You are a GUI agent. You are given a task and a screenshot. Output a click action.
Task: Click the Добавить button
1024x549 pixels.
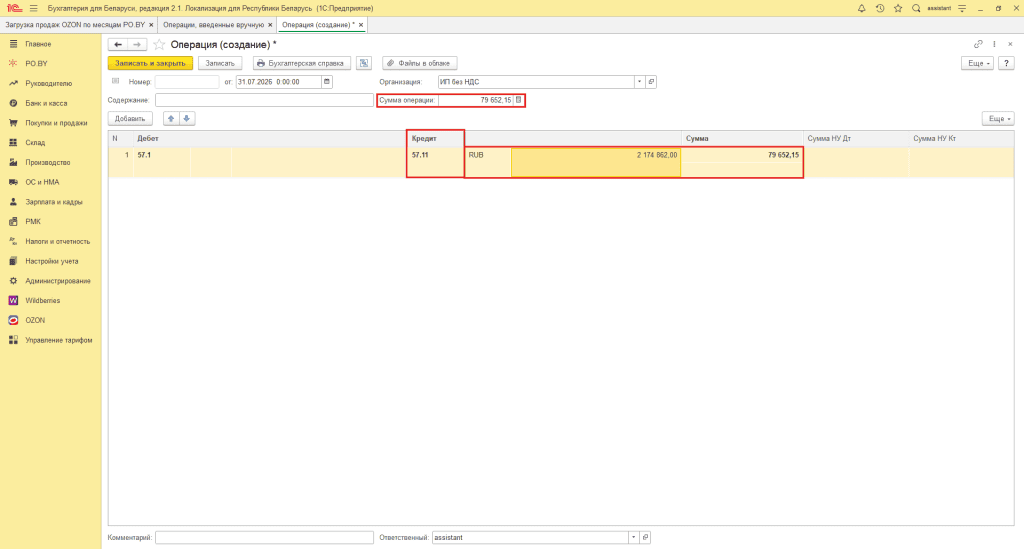130,119
